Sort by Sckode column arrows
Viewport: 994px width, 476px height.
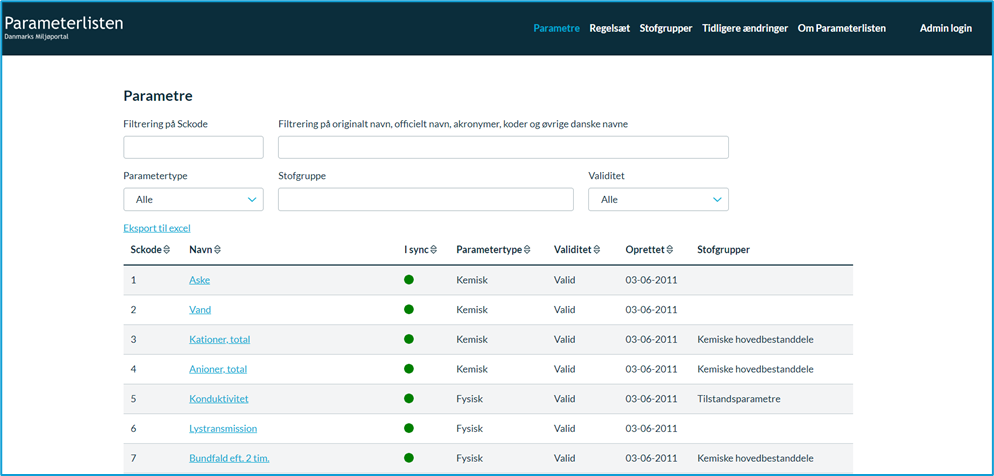point(167,250)
